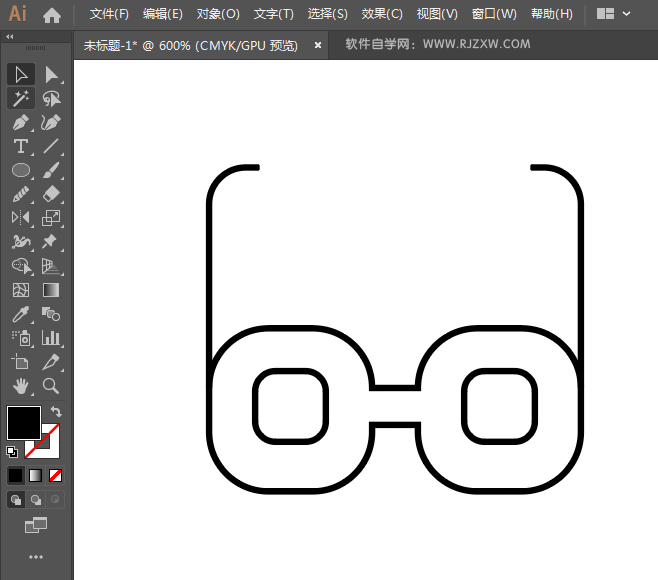Open the workspace layout switcher dropdown
This screenshot has height=580, width=658.
click(615, 14)
